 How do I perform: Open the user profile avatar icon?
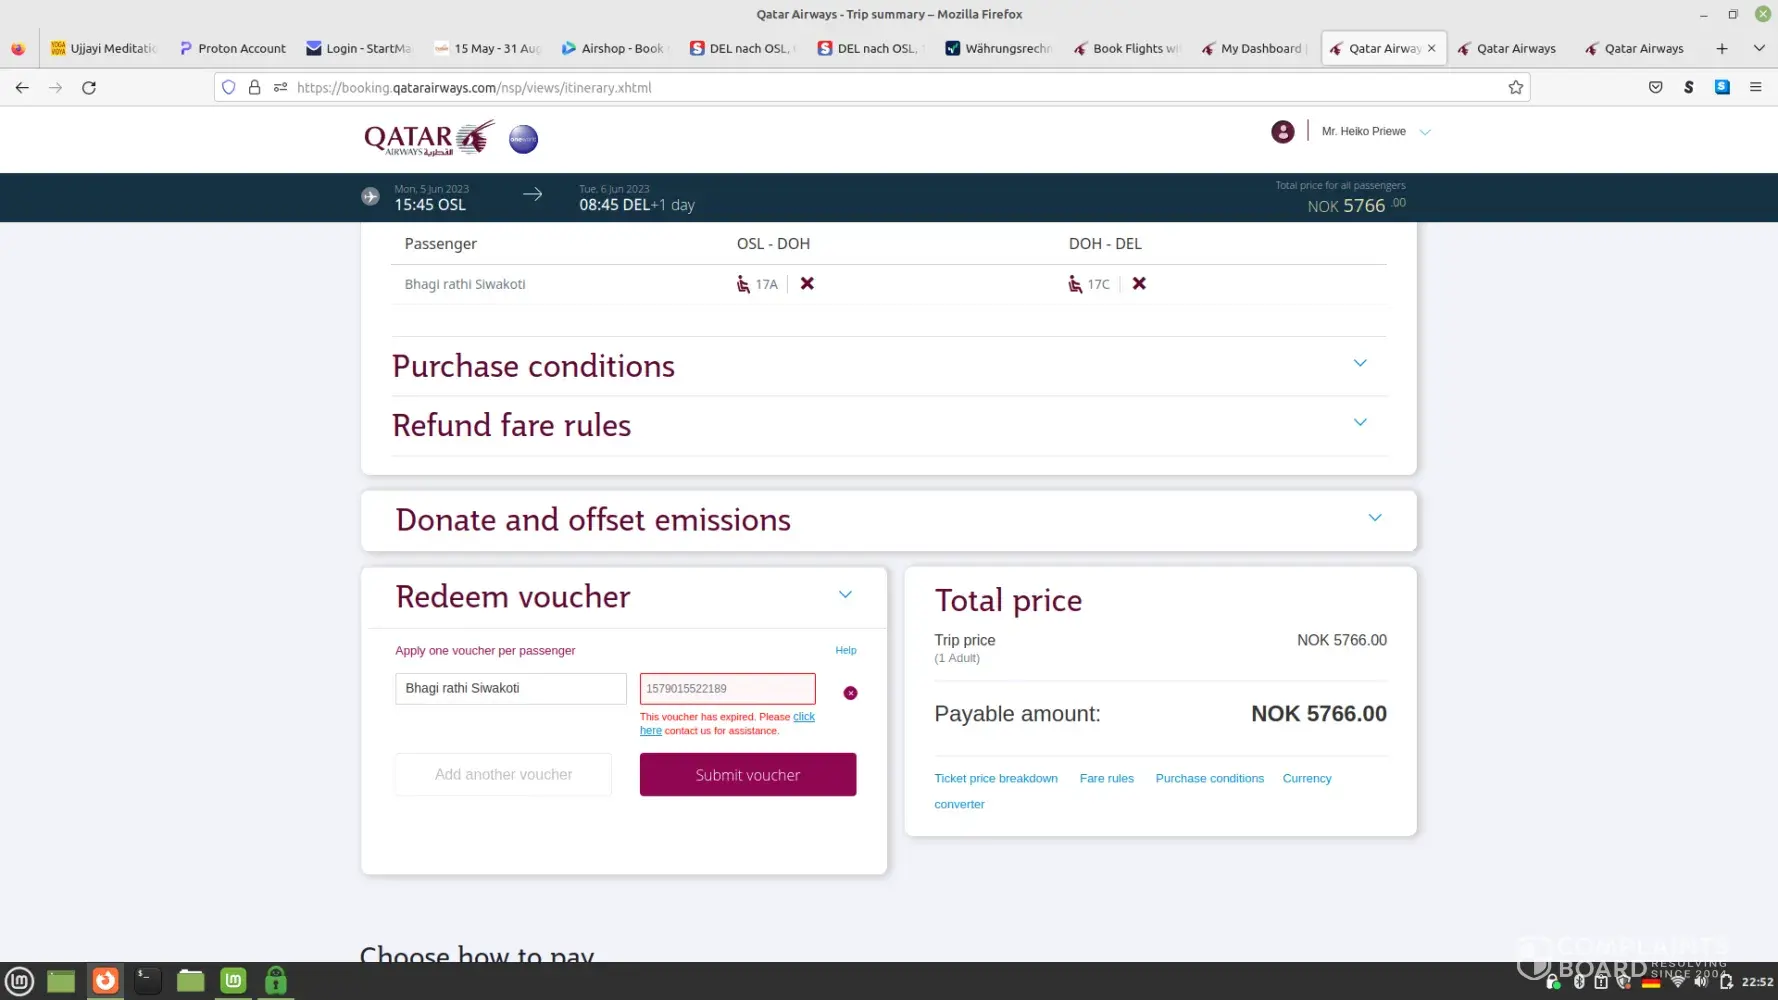pyautogui.click(x=1282, y=132)
